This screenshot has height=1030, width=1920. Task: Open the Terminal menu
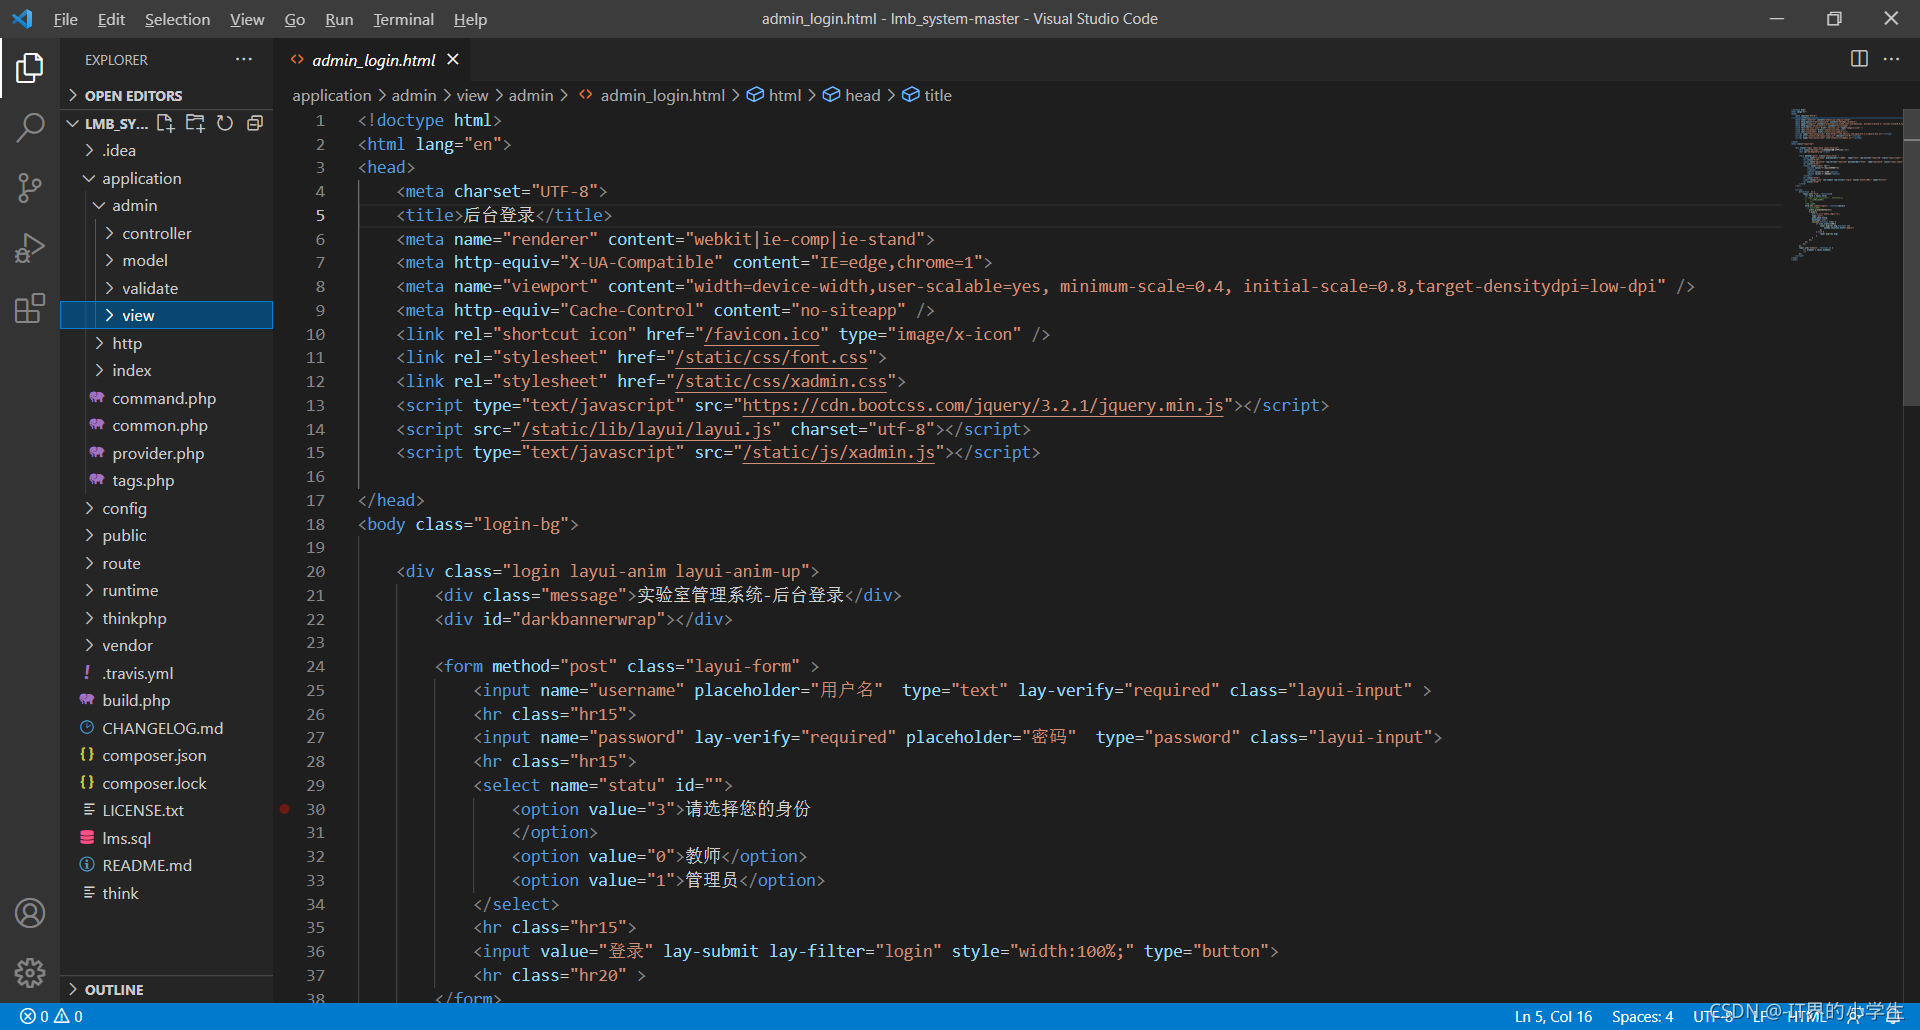[403, 19]
